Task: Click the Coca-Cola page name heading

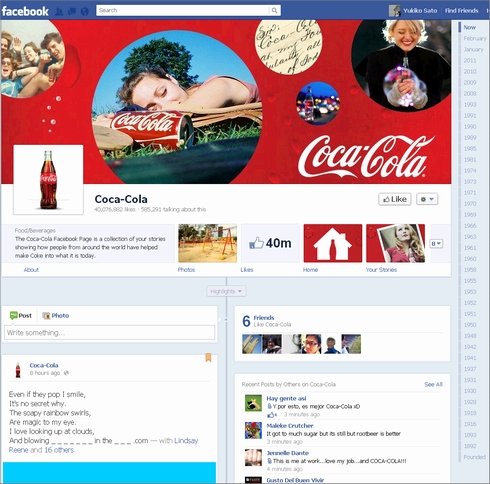Action: coord(121,199)
